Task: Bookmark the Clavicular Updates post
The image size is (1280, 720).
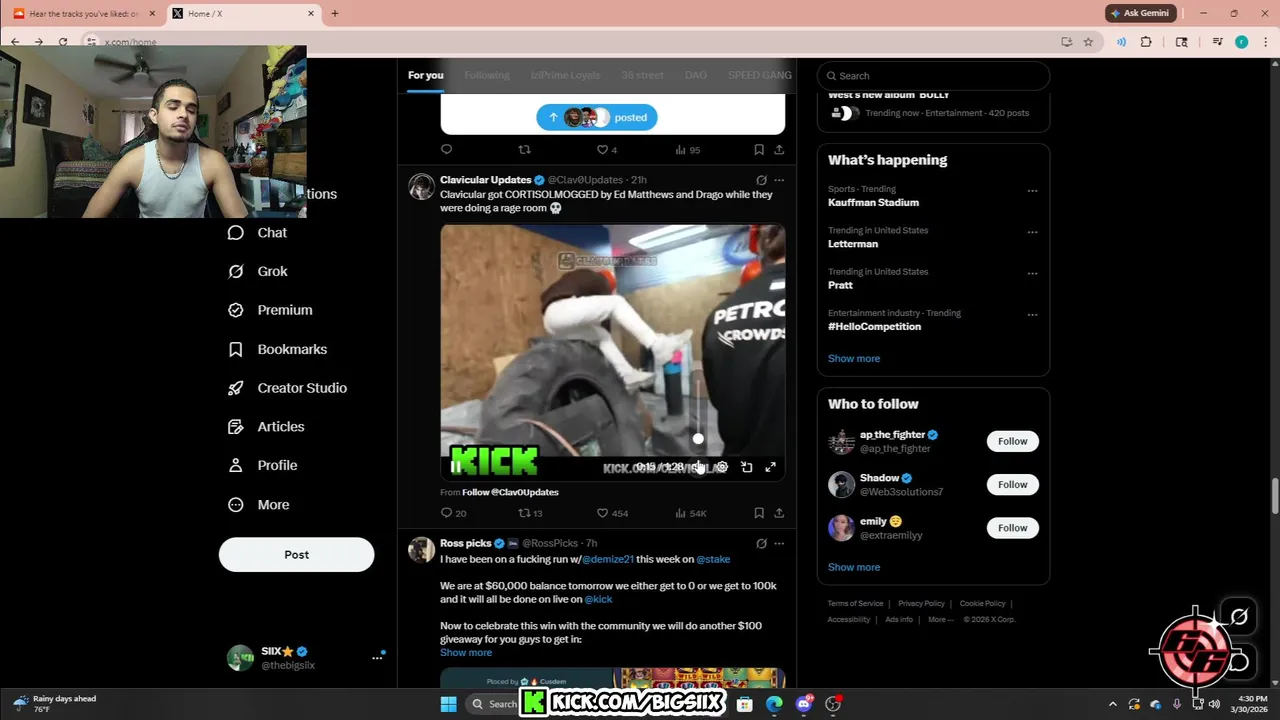Action: 759,513
